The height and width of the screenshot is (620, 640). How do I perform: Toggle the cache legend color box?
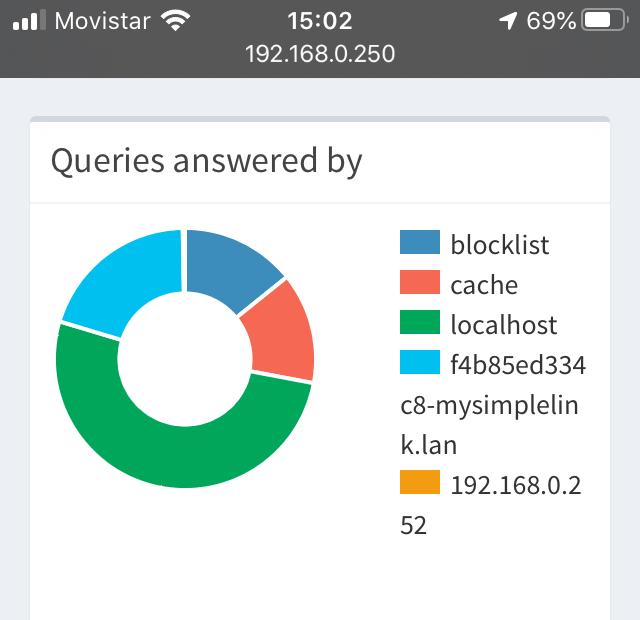pyautogui.click(x=420, y=282)
